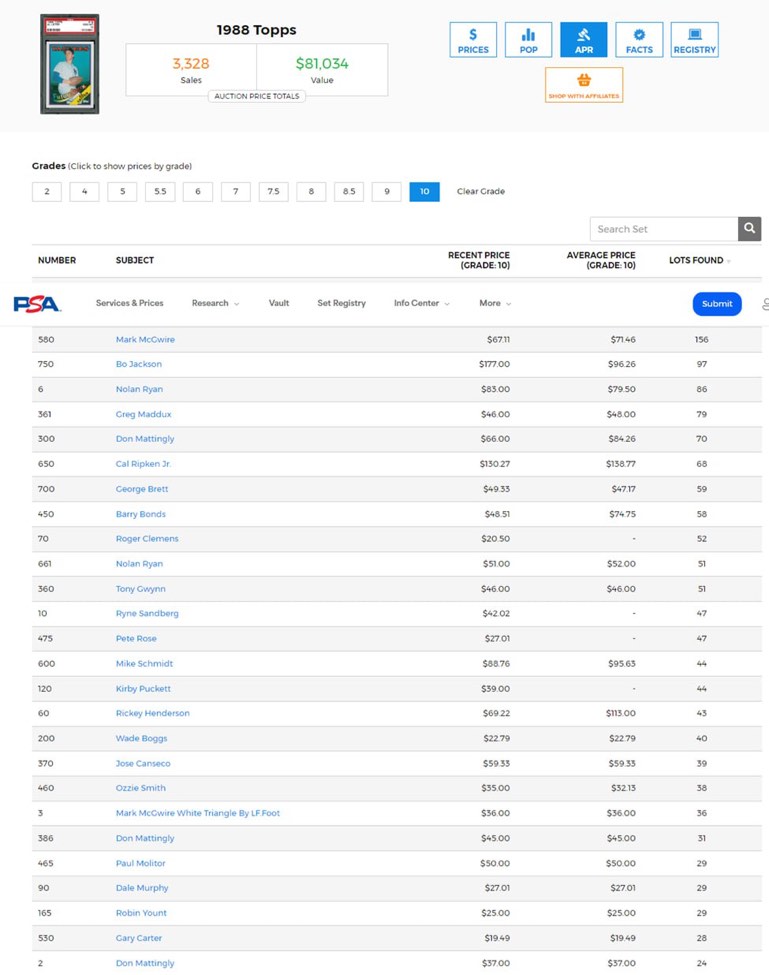Open Roger Clemens card link
This screenshot has width=769, height=975.
[x=147, y=539]
